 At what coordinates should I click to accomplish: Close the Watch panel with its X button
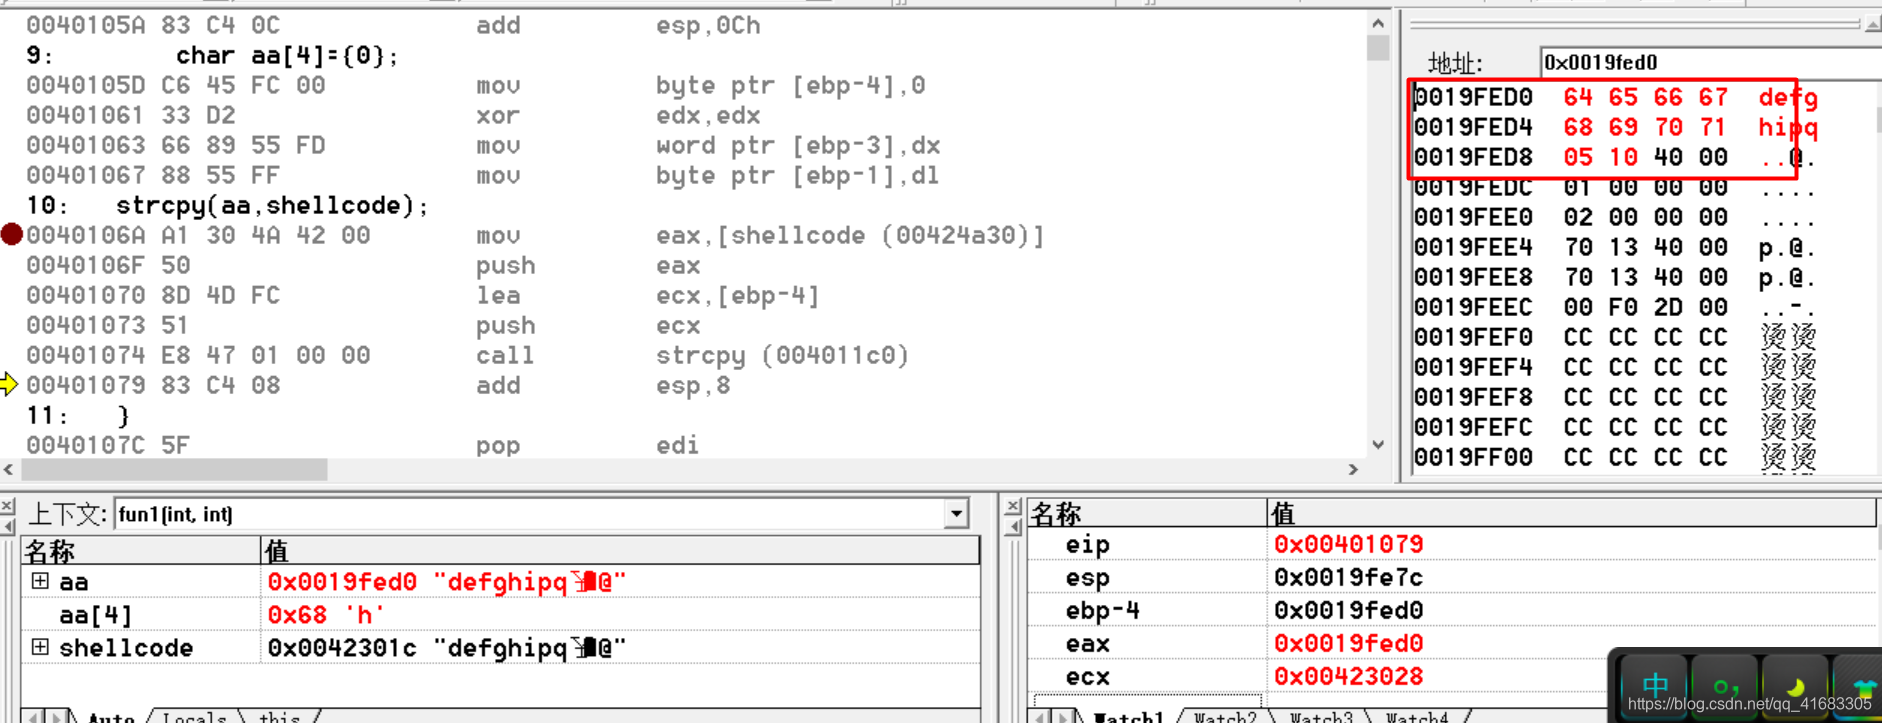[1013, 507]
